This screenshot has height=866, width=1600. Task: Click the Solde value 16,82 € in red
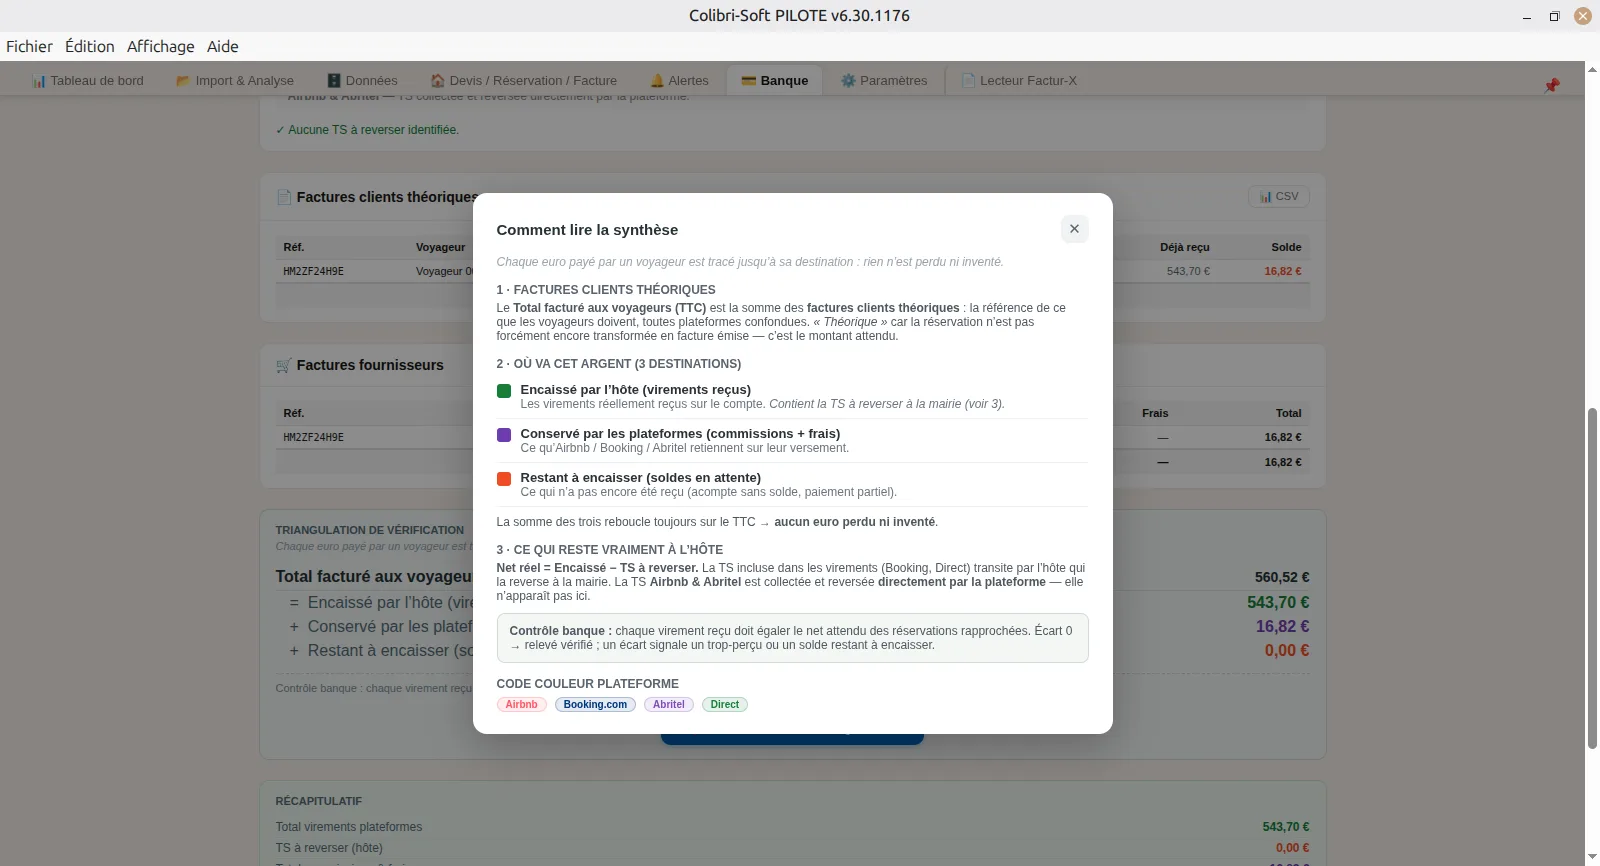pyautogui.click(x=1283, y=271)
